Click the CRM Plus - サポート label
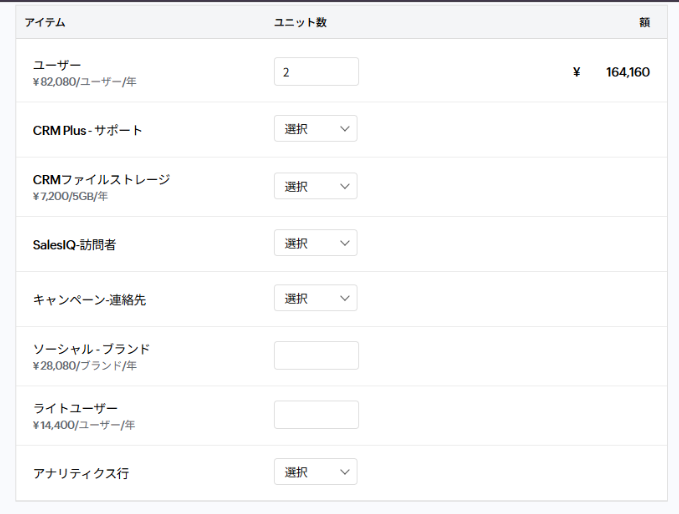Viewport: 679px width, 514px height. 88,130
